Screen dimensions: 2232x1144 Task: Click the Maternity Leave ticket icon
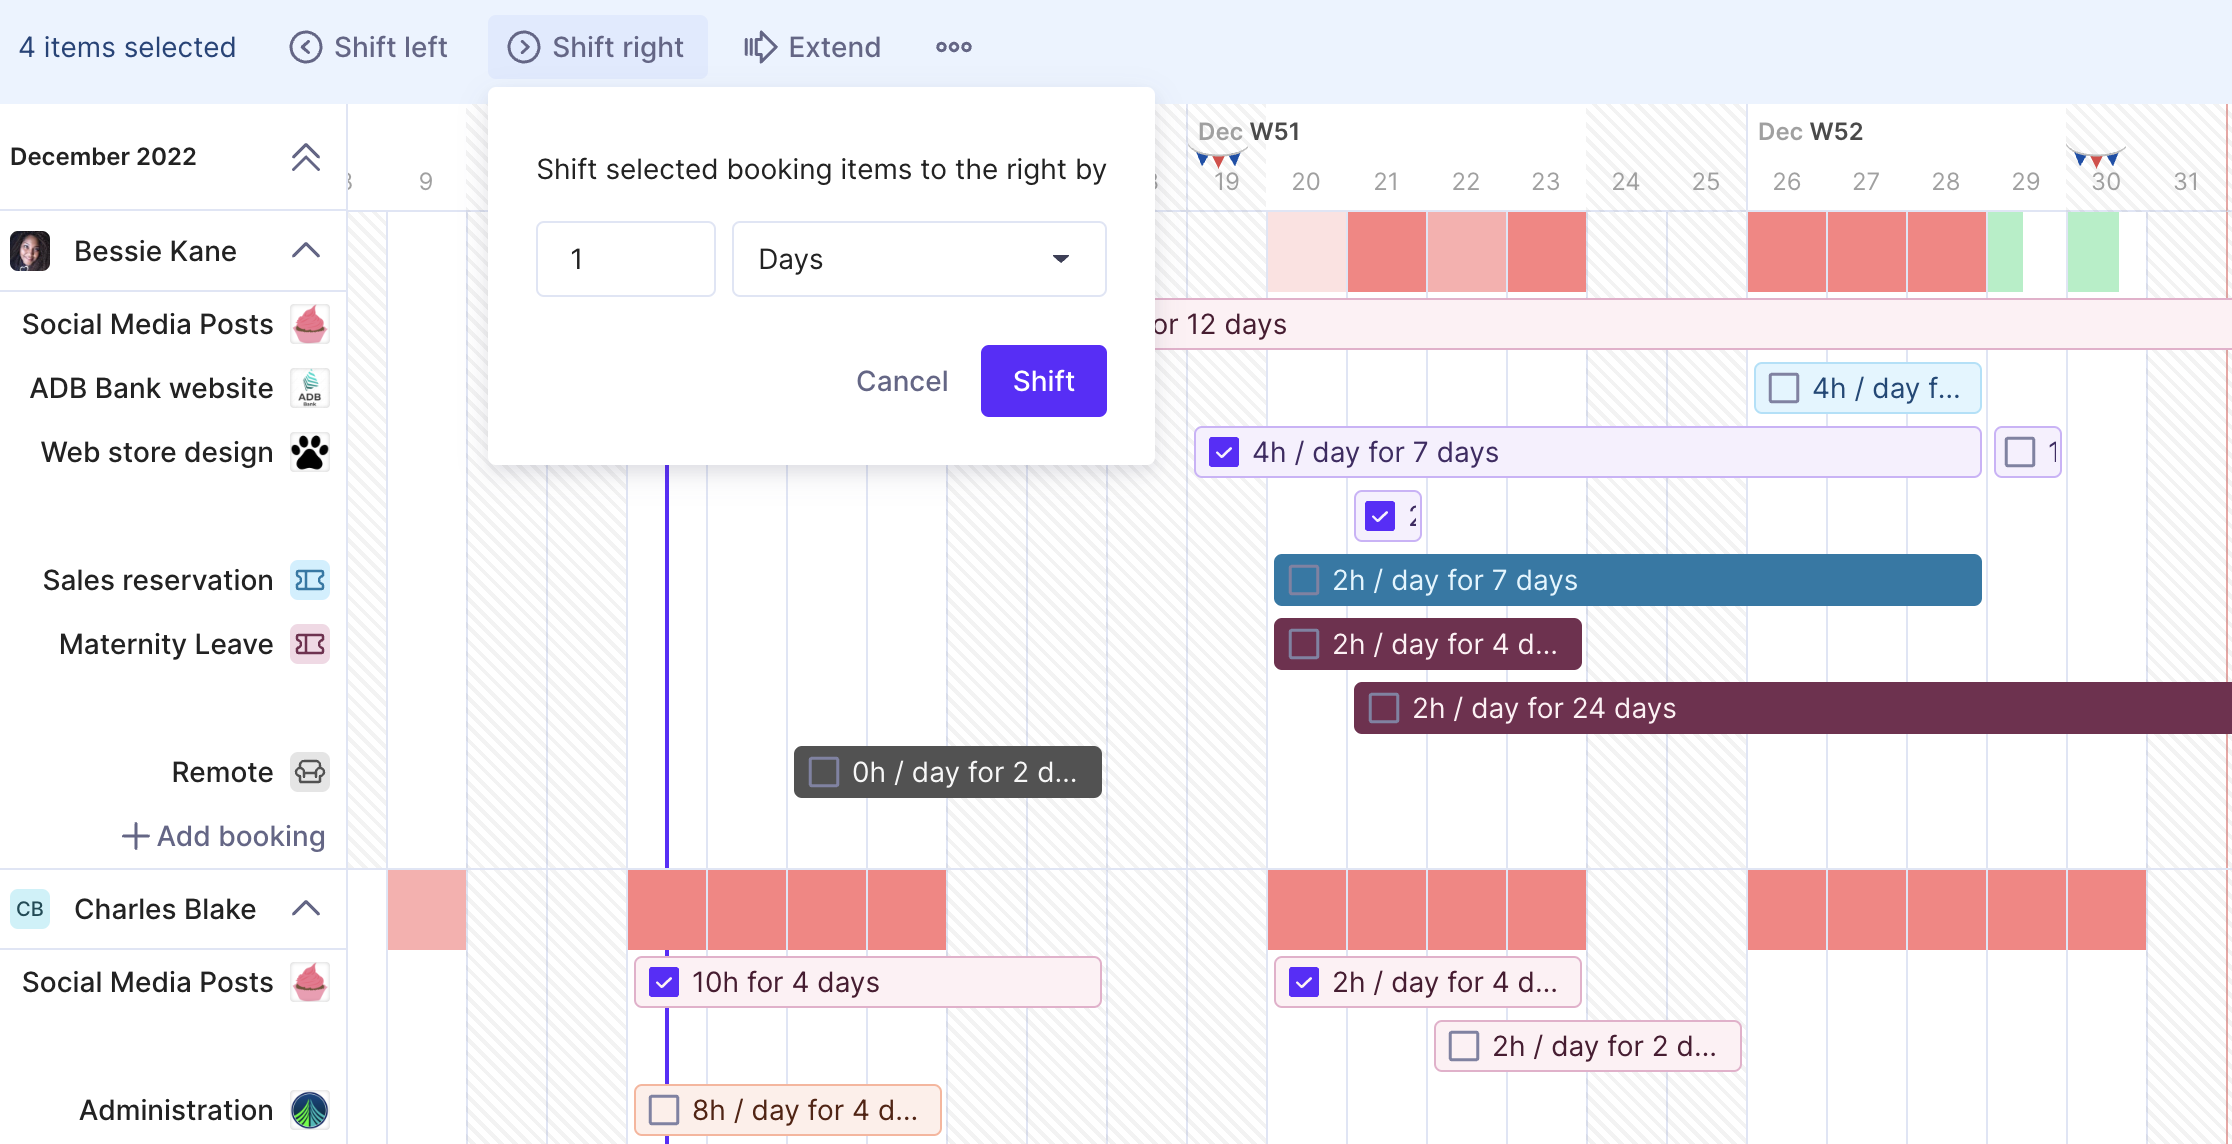(x=310, y=644)
